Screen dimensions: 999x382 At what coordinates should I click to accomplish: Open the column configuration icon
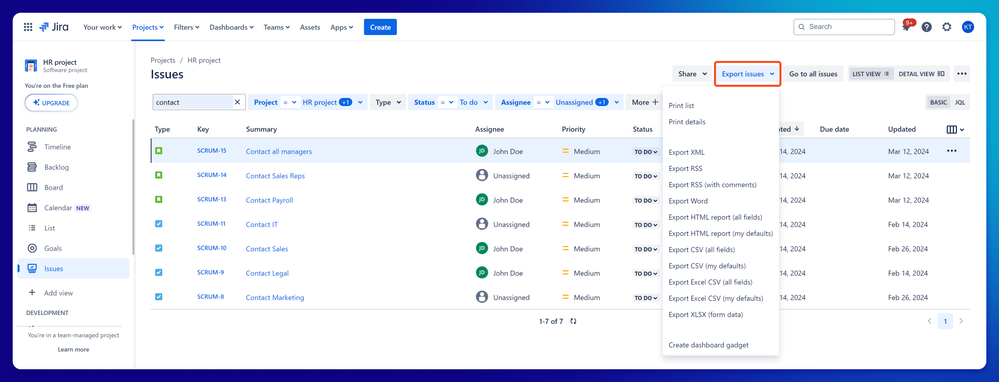pyautogui.click(x=955, y=129)
